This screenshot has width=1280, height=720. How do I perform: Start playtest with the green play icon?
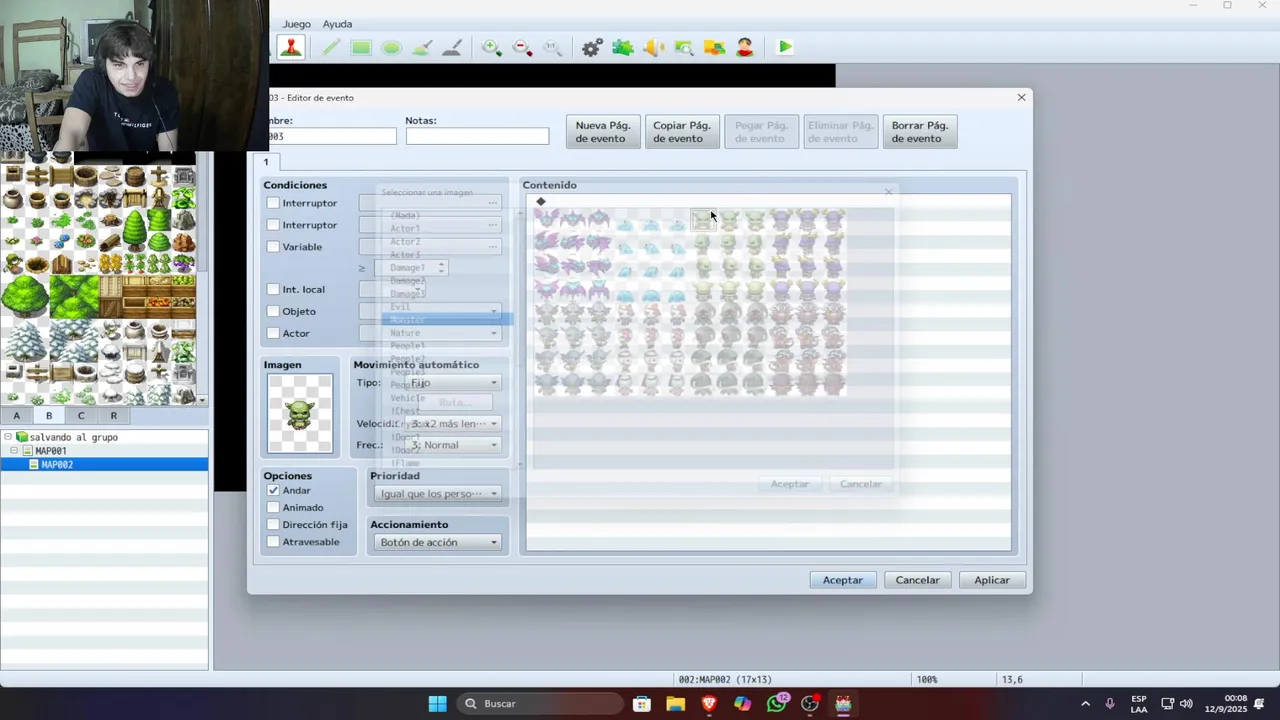785,47
